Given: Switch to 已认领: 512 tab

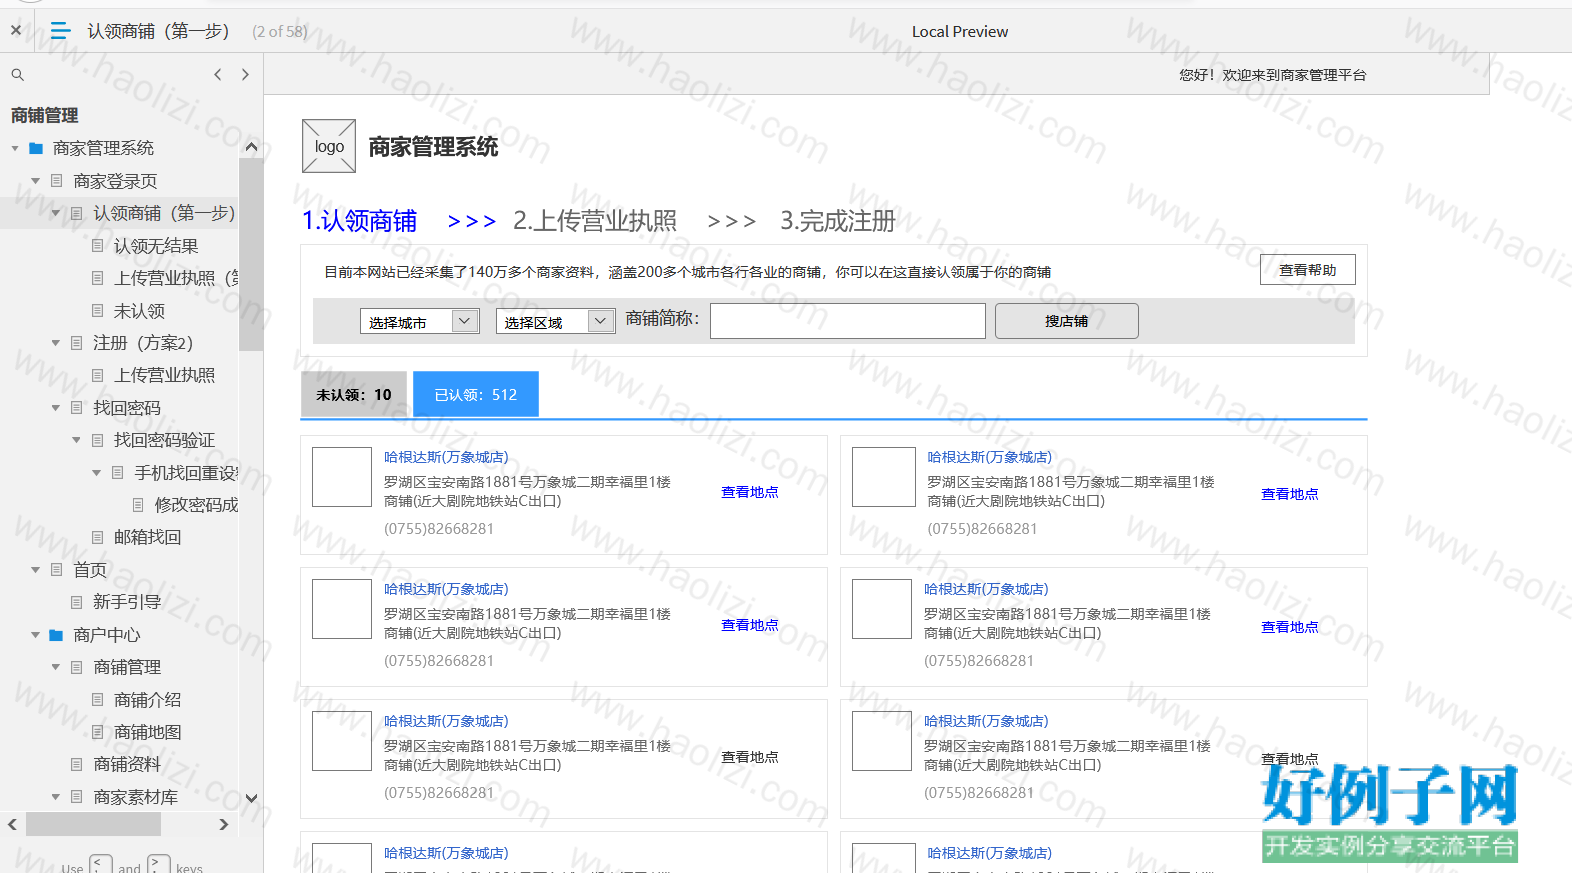Looking at the screenshot, I should pyautogui.click(x=476, y=394).
